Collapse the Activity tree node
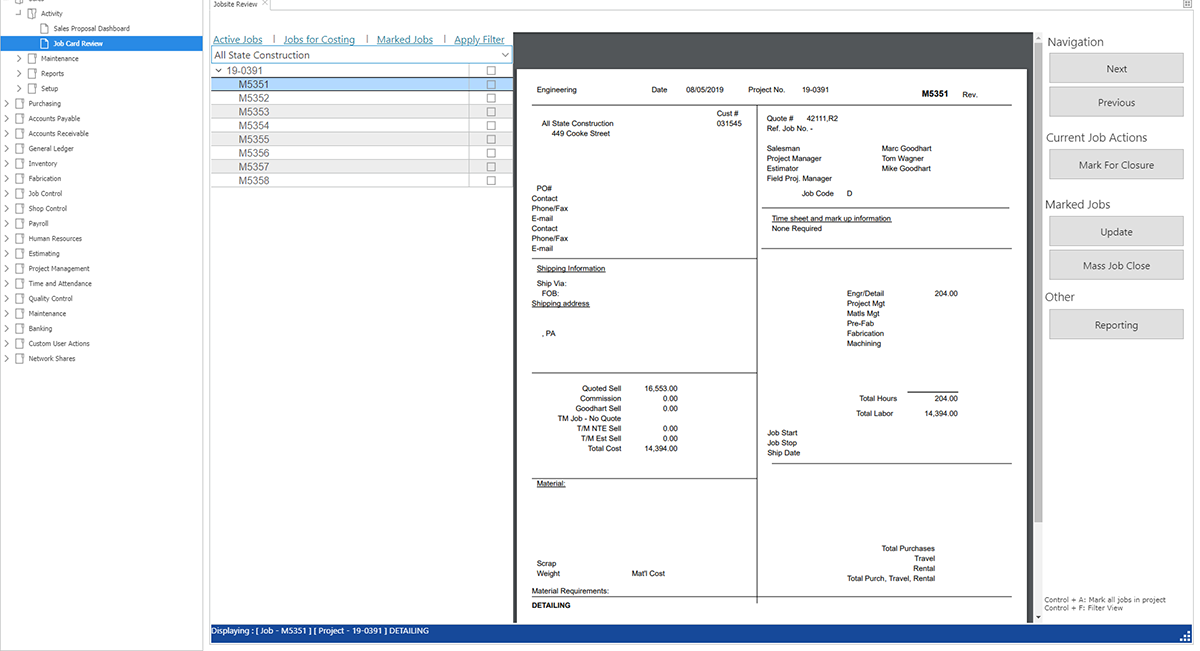 tap(19, 14)
